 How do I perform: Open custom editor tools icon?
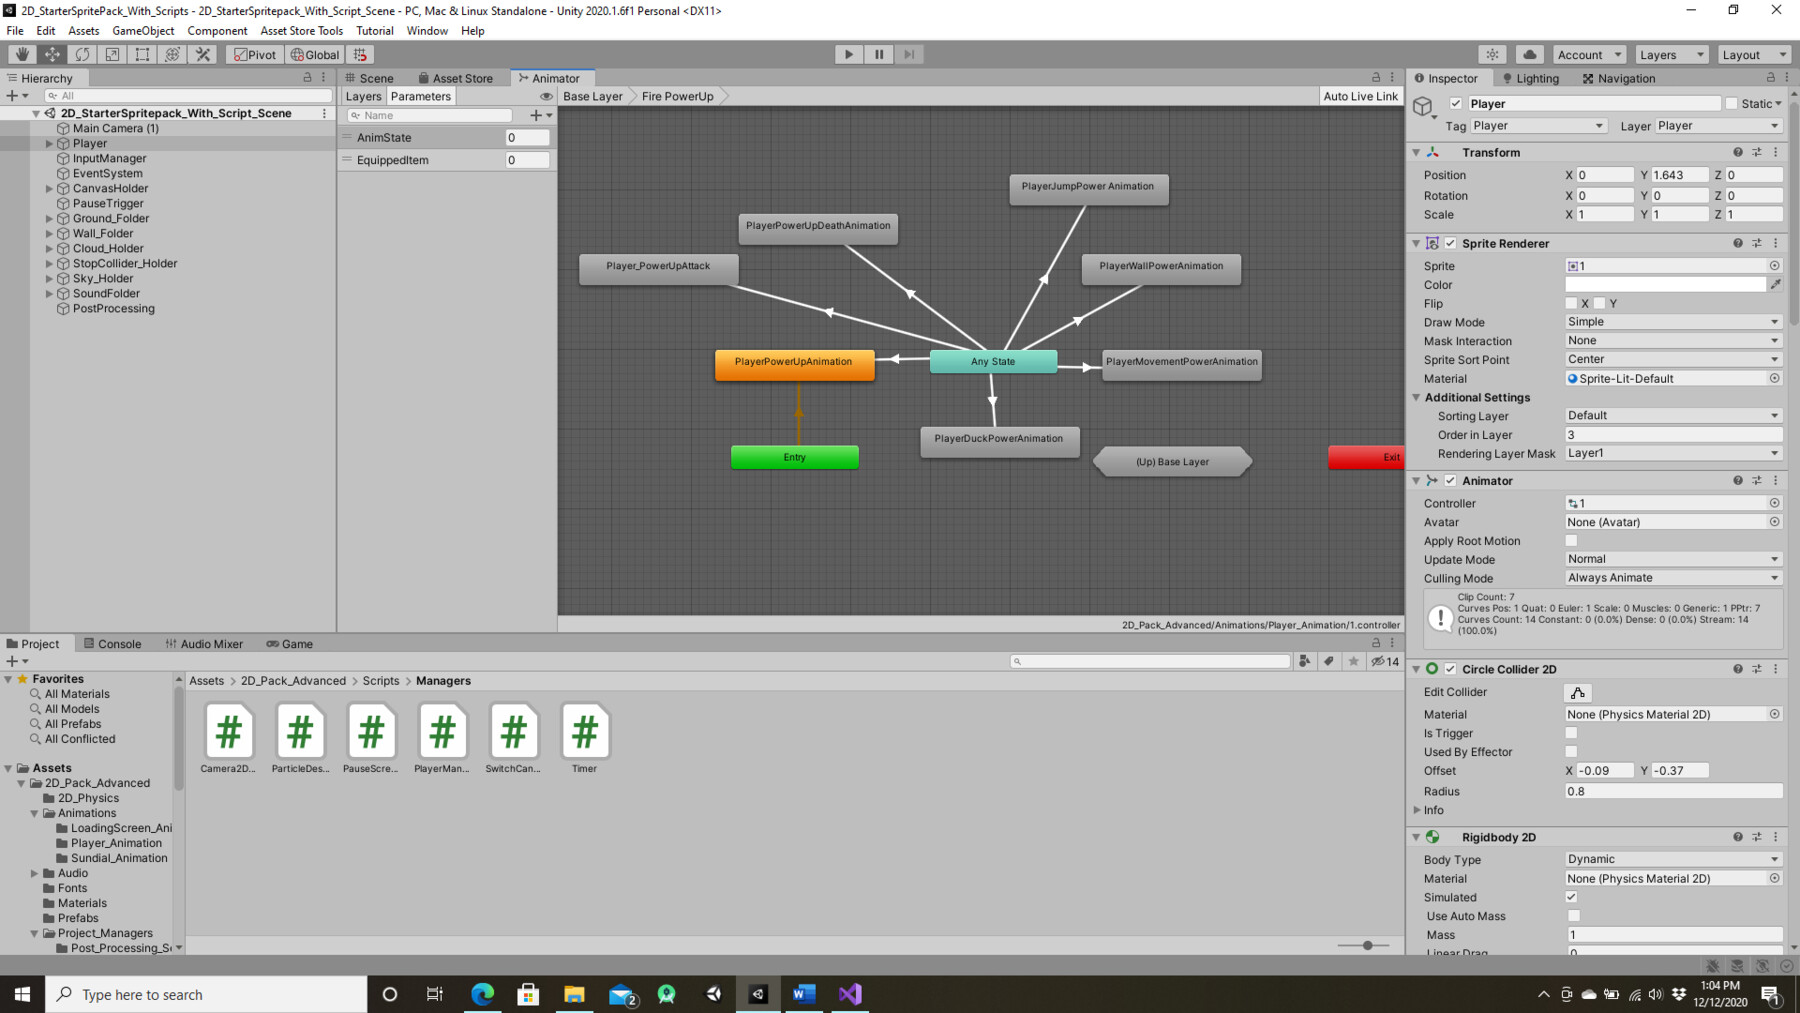[203, 54]
